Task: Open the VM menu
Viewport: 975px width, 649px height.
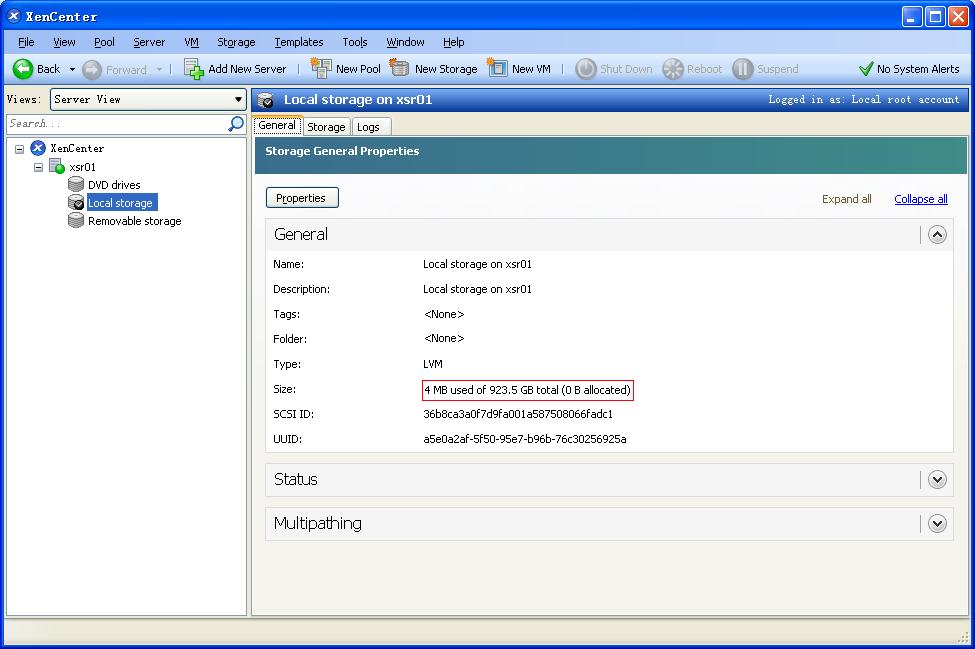Action: pos(192,42)
